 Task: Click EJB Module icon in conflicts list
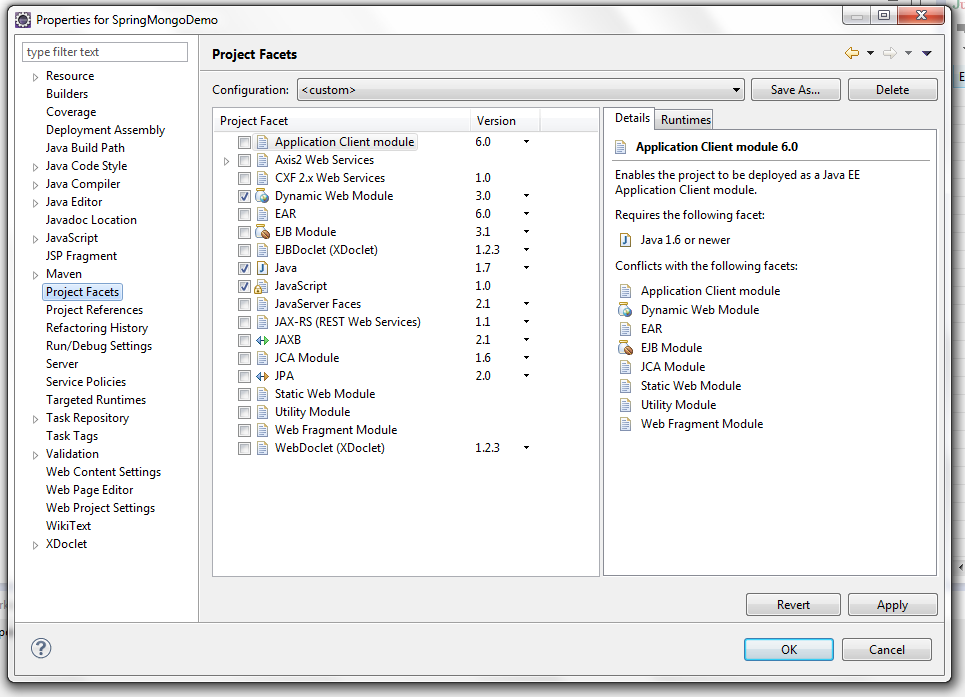click(x=625, y=348)
